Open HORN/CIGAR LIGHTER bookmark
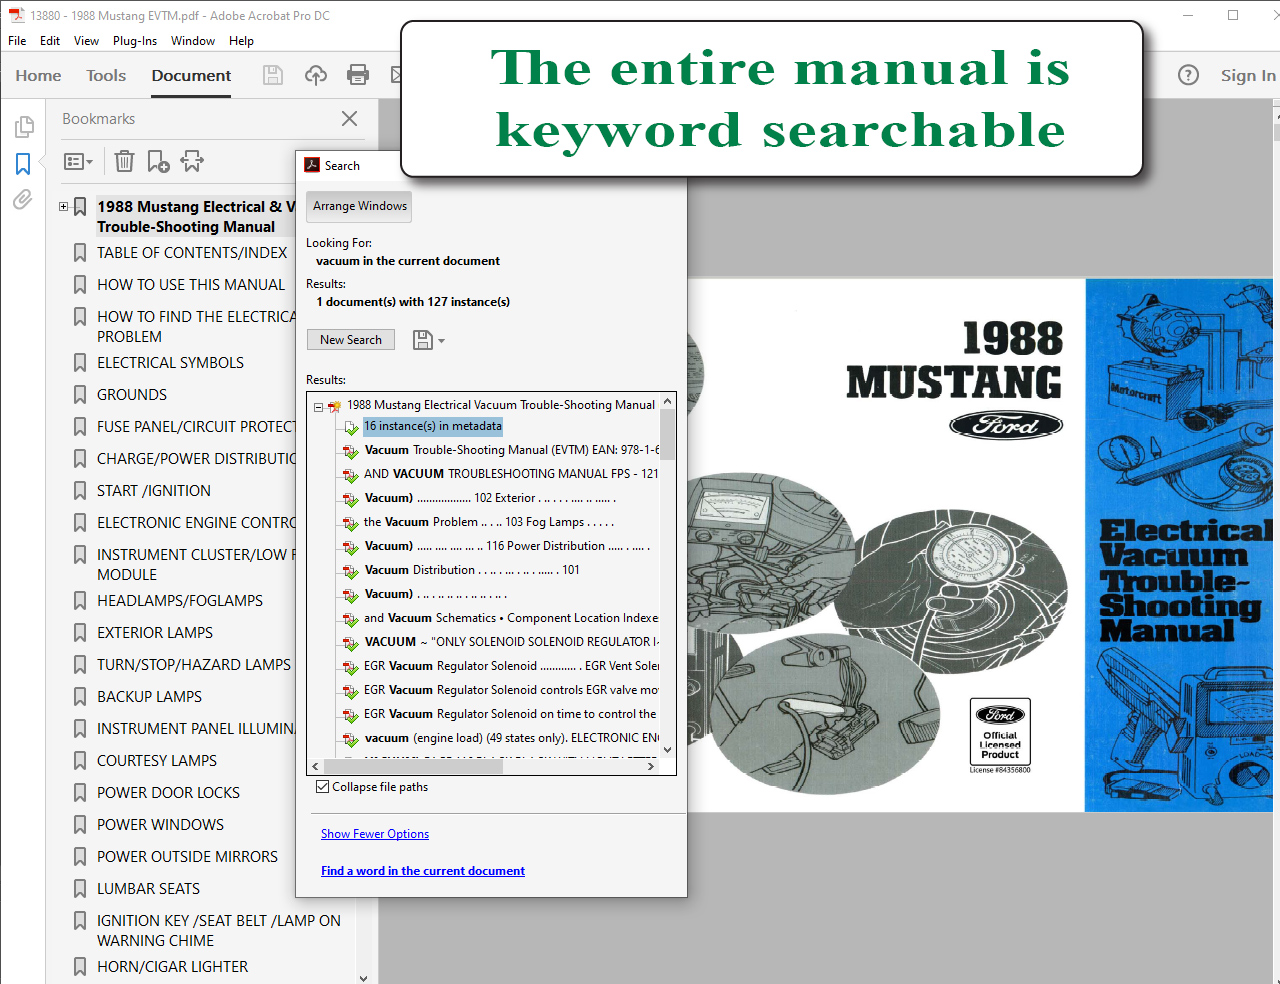The width and height of the screenshot is (1280, 984). 172,967
